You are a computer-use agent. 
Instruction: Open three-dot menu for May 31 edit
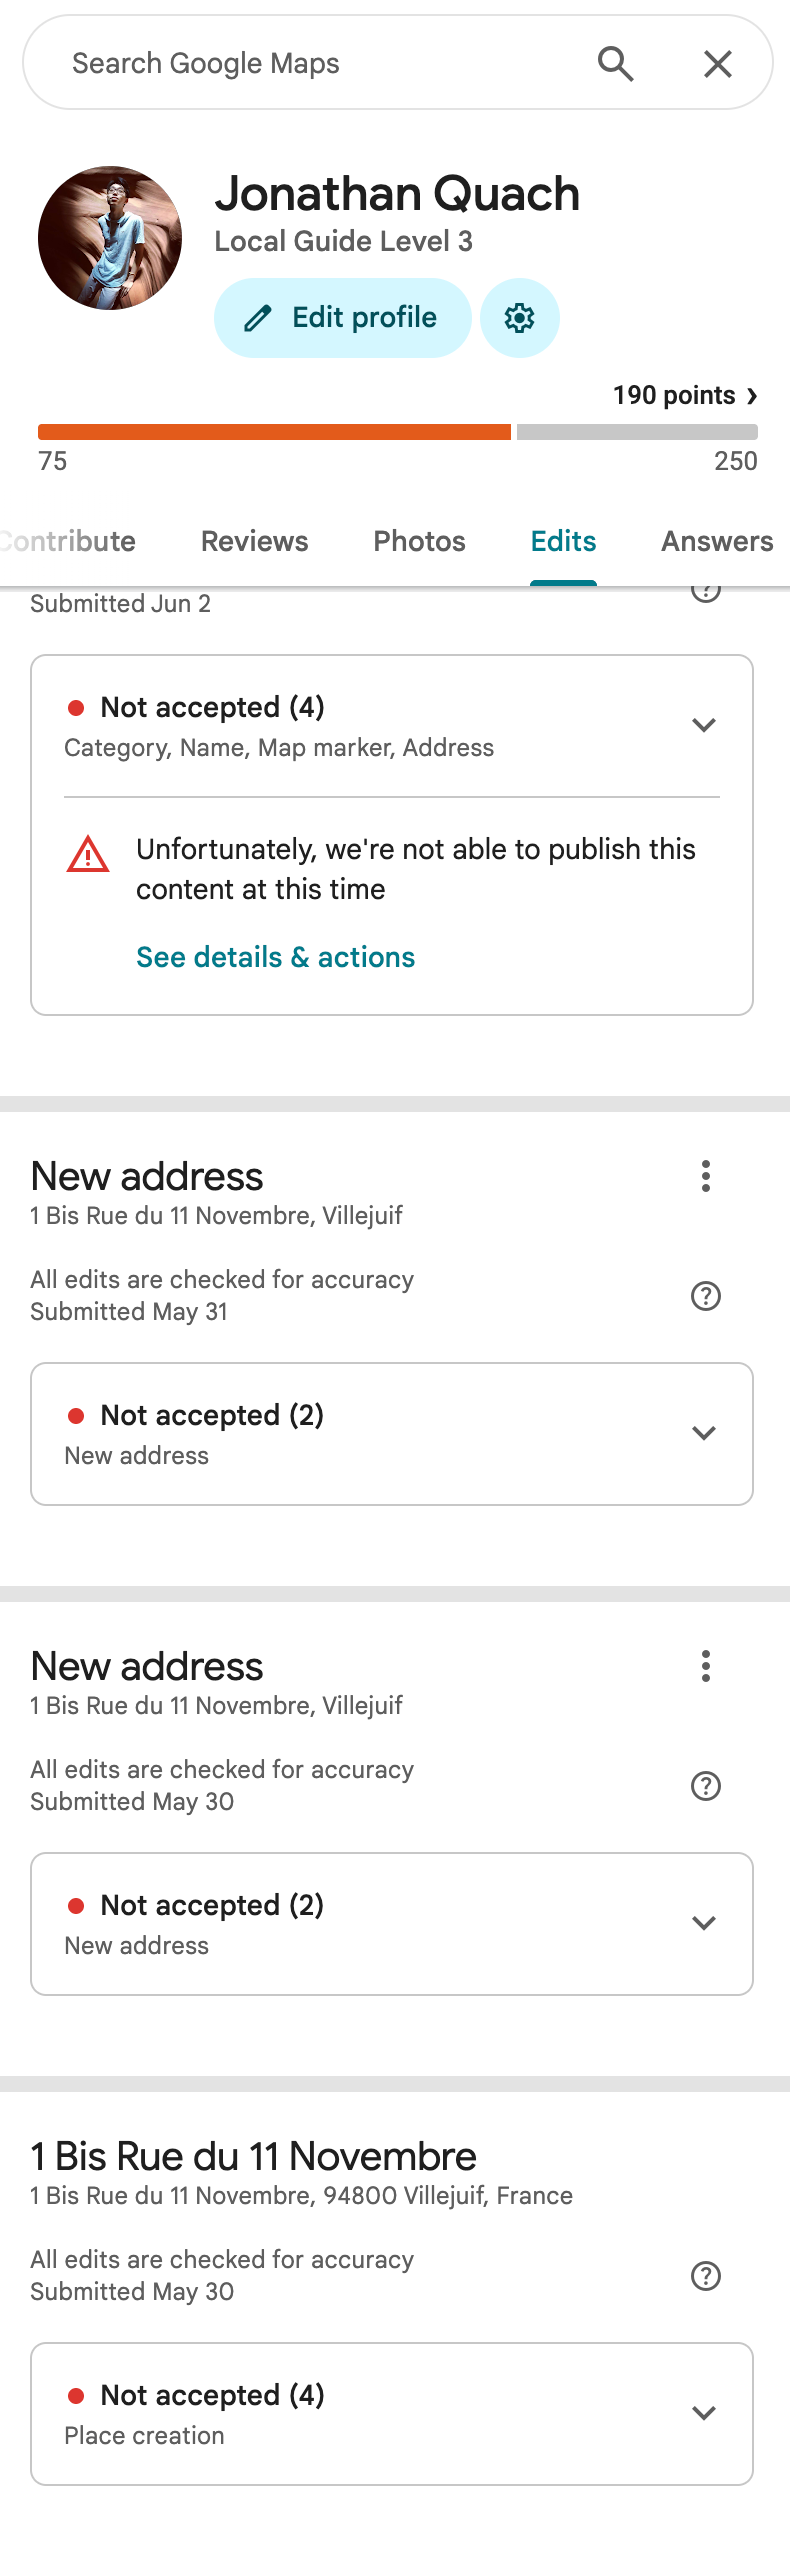706,1176
